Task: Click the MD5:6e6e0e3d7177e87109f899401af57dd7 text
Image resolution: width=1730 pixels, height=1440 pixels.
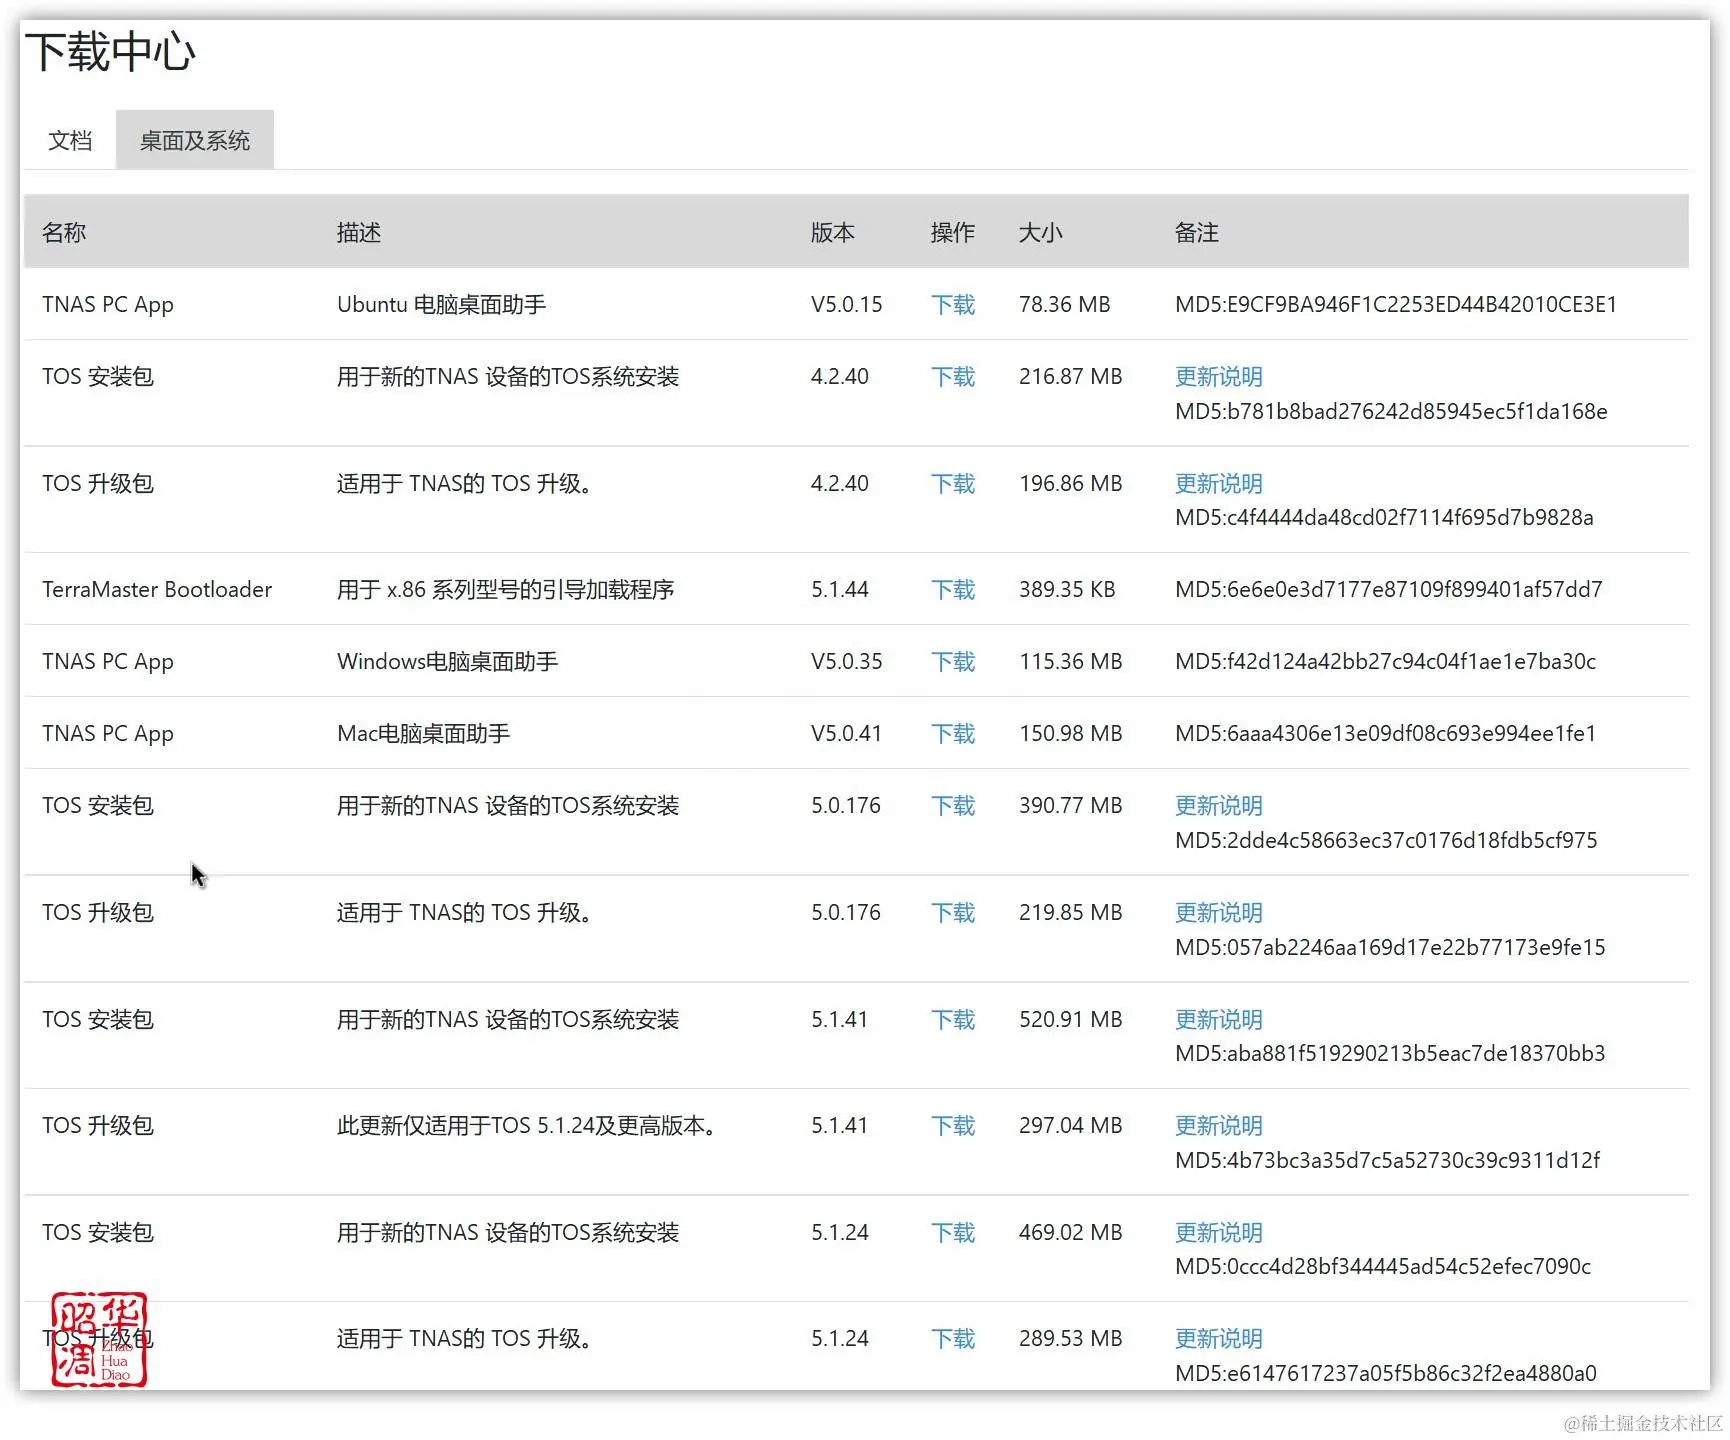Action: click(1389, 590)
